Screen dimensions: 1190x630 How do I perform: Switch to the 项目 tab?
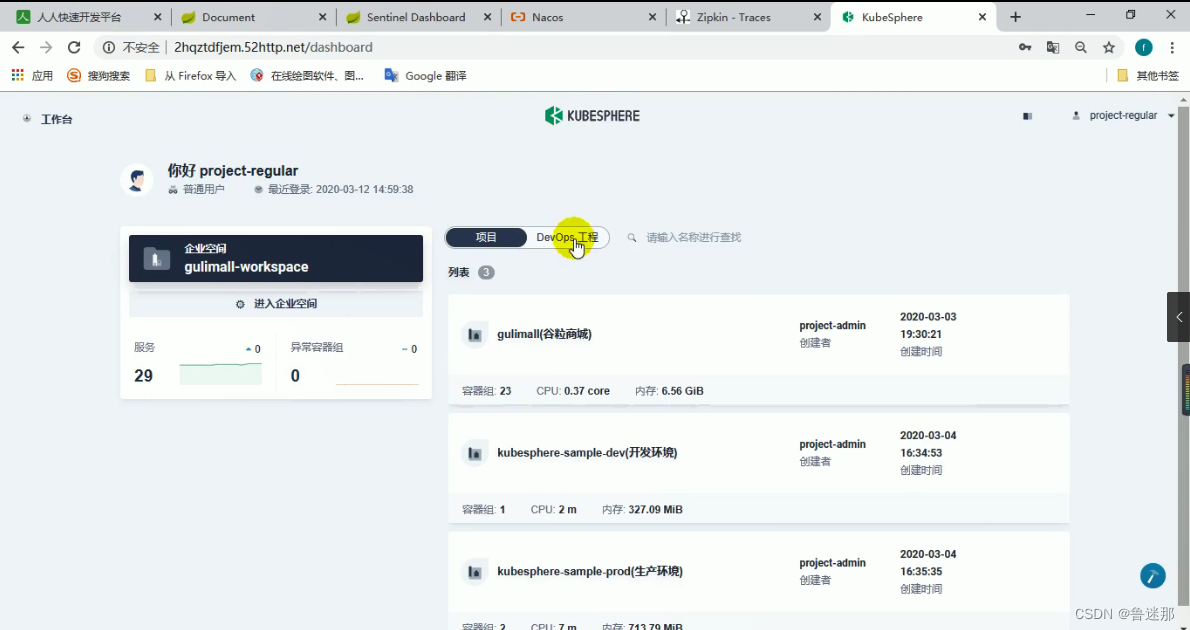click(x=486, y=238)
